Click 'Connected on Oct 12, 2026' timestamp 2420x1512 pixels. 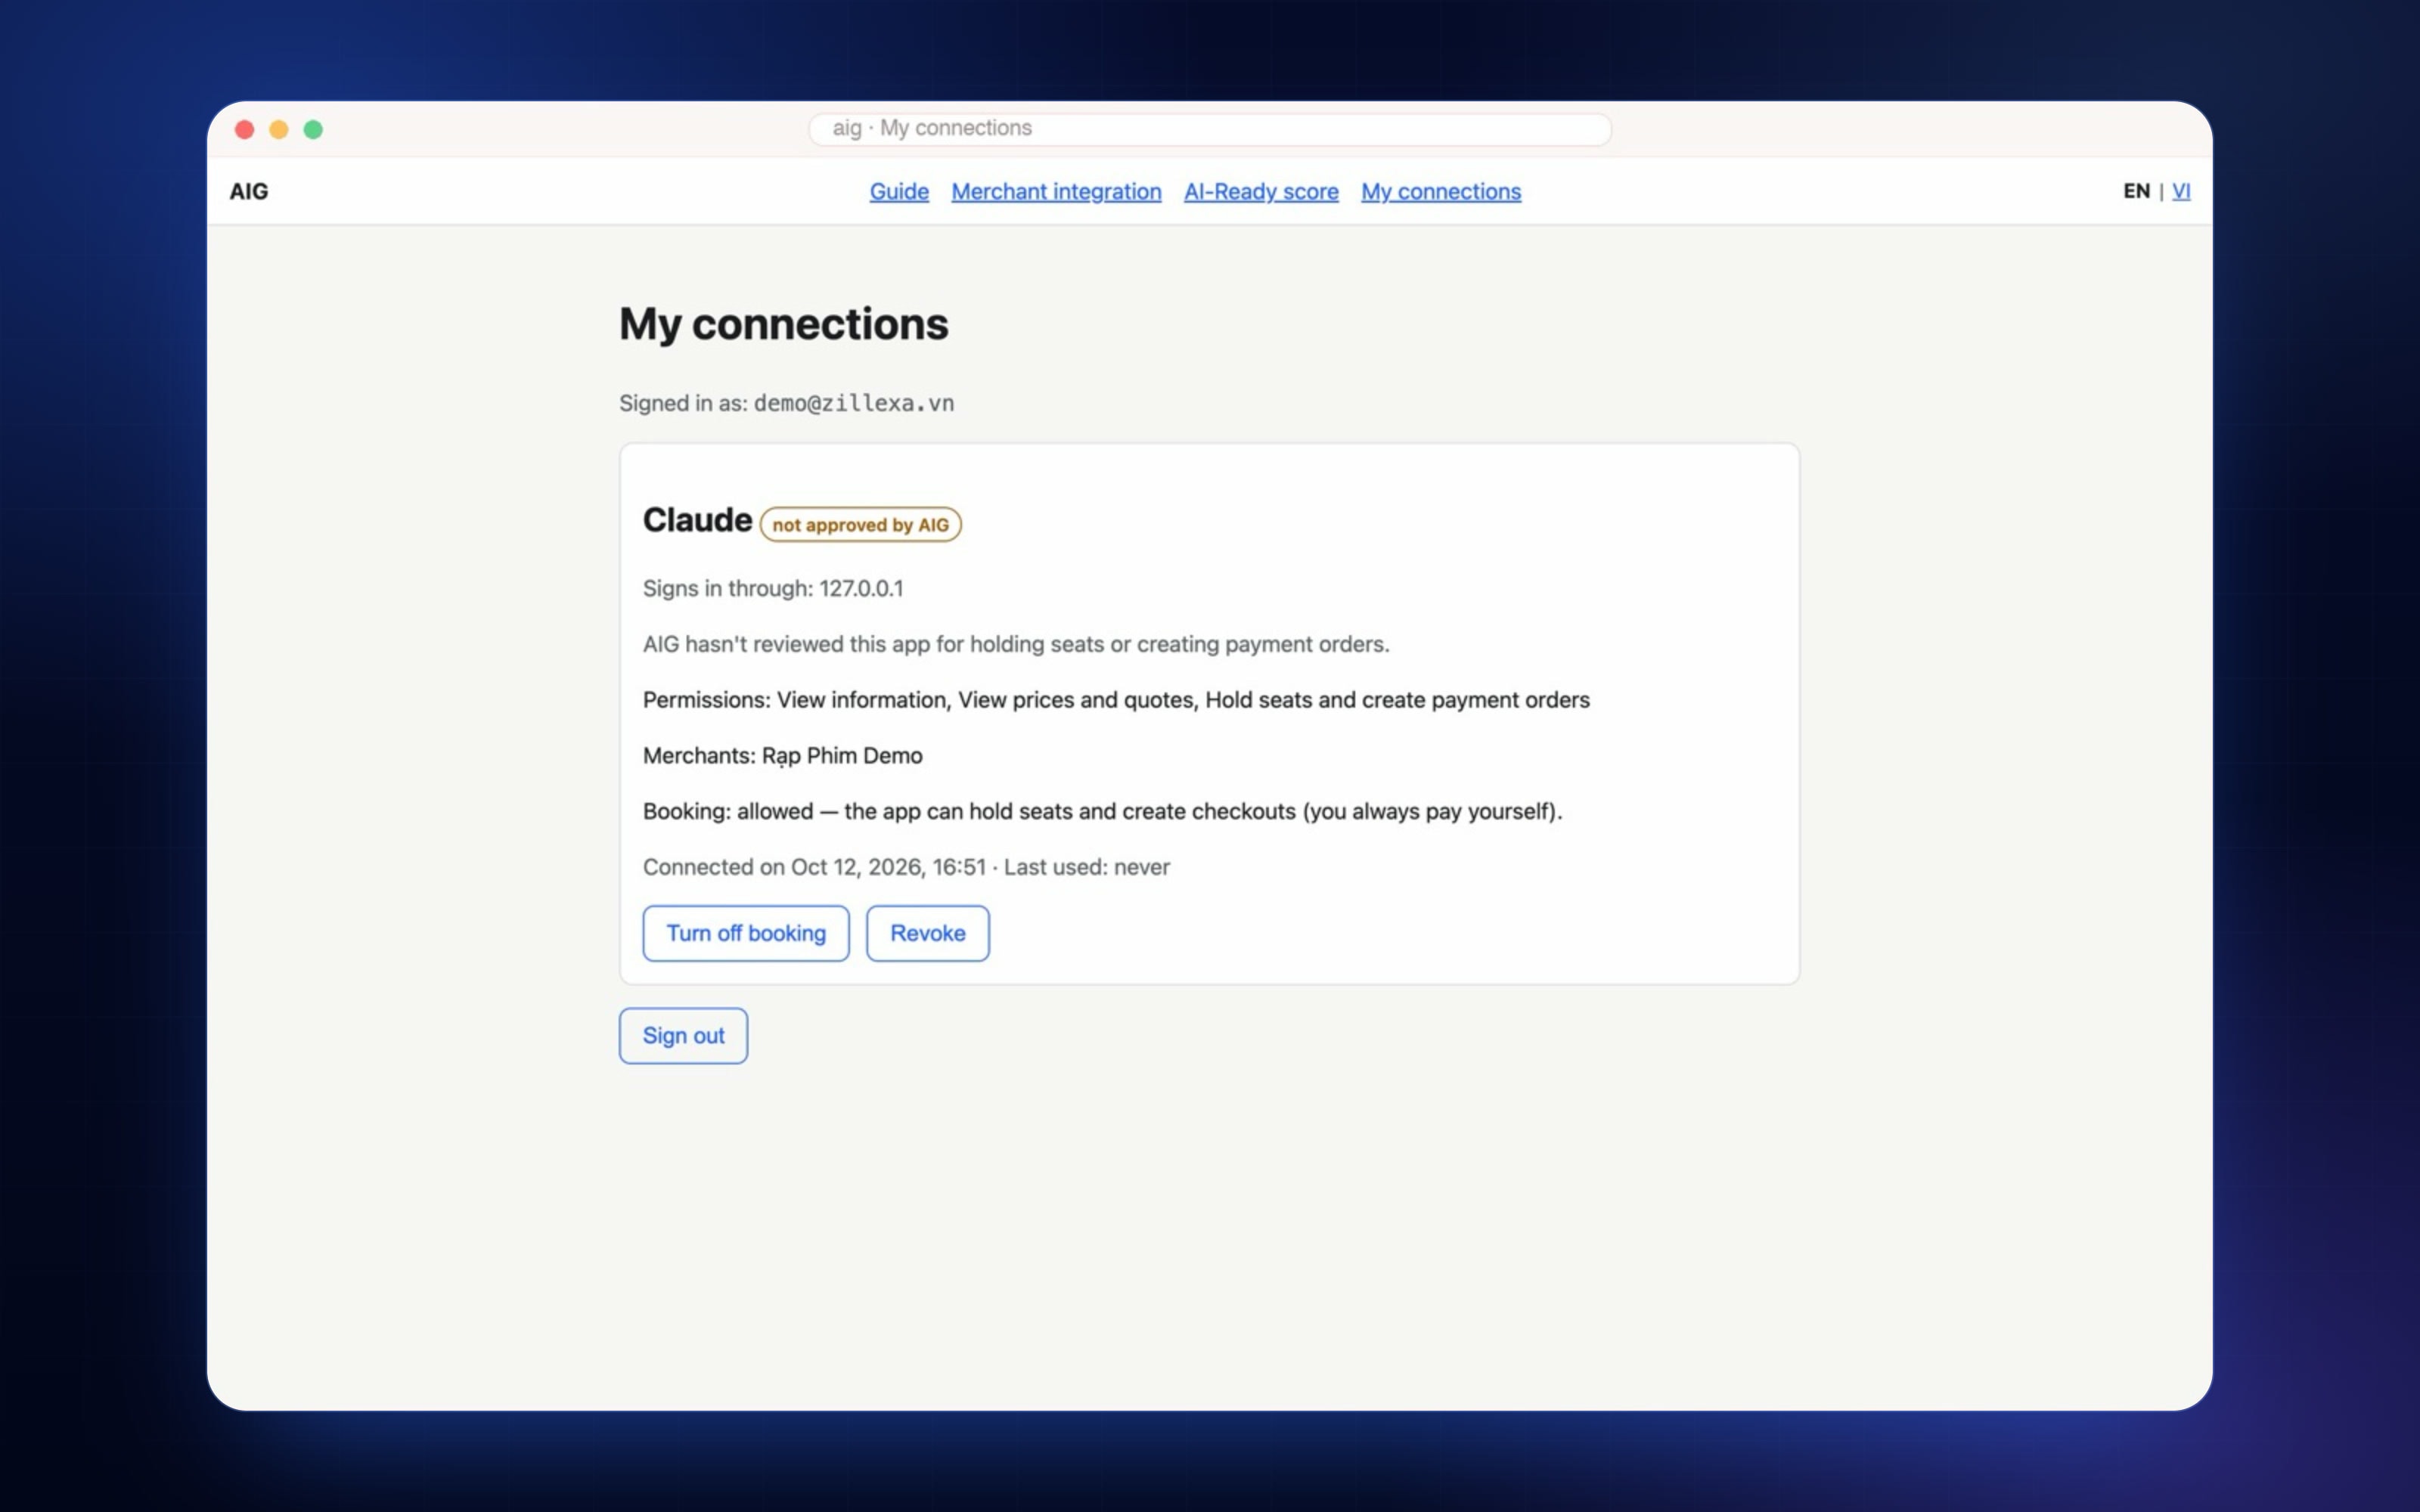(906, 867)
